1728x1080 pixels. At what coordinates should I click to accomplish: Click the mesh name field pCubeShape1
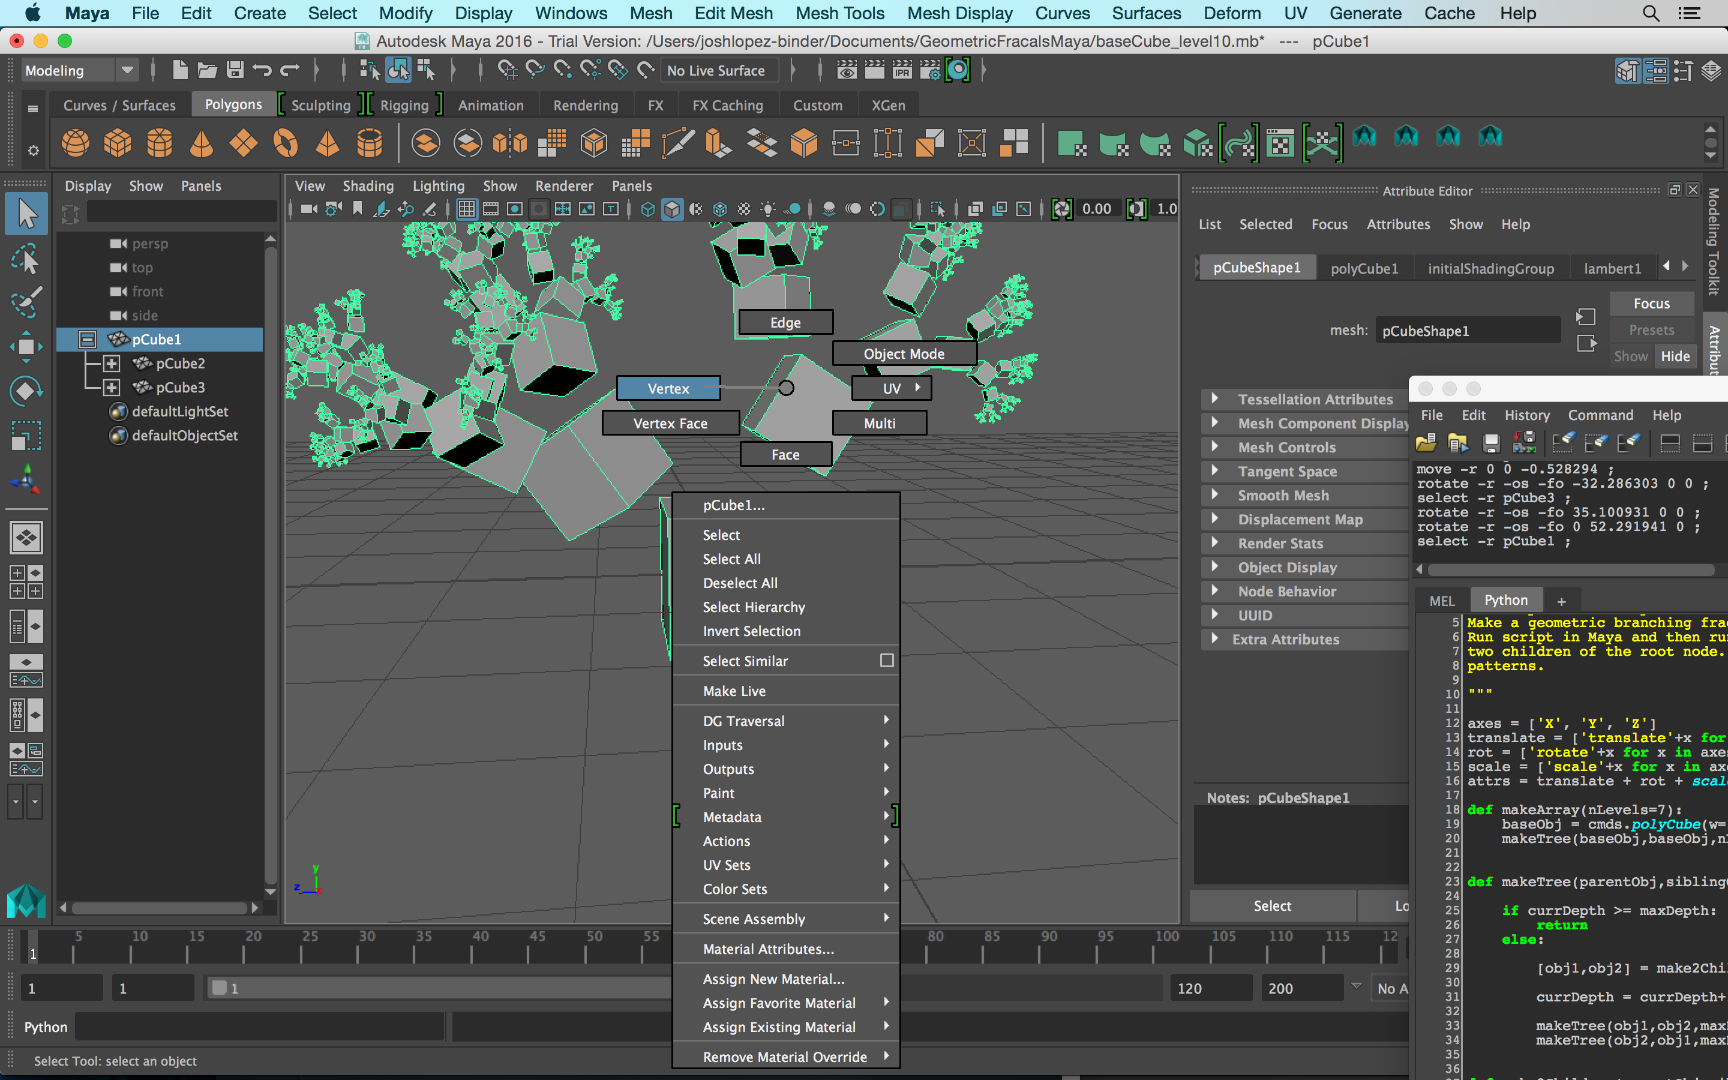click(1467, 331)
